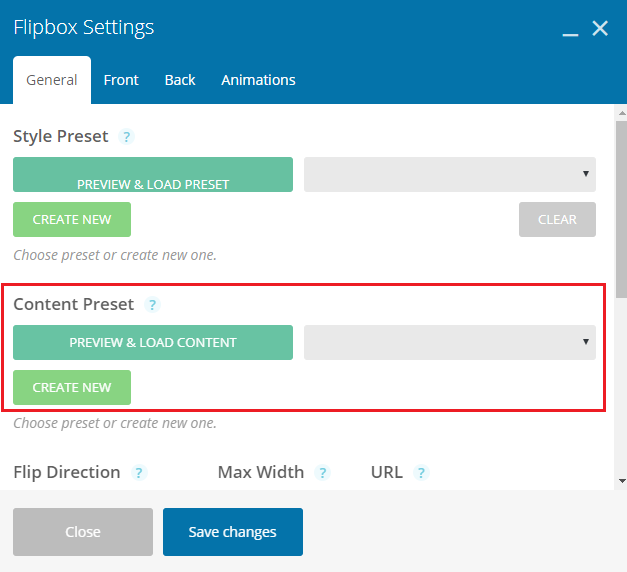Viewport: 627px width, 572px height.
Task: Select the General tab
Action: 52,80
